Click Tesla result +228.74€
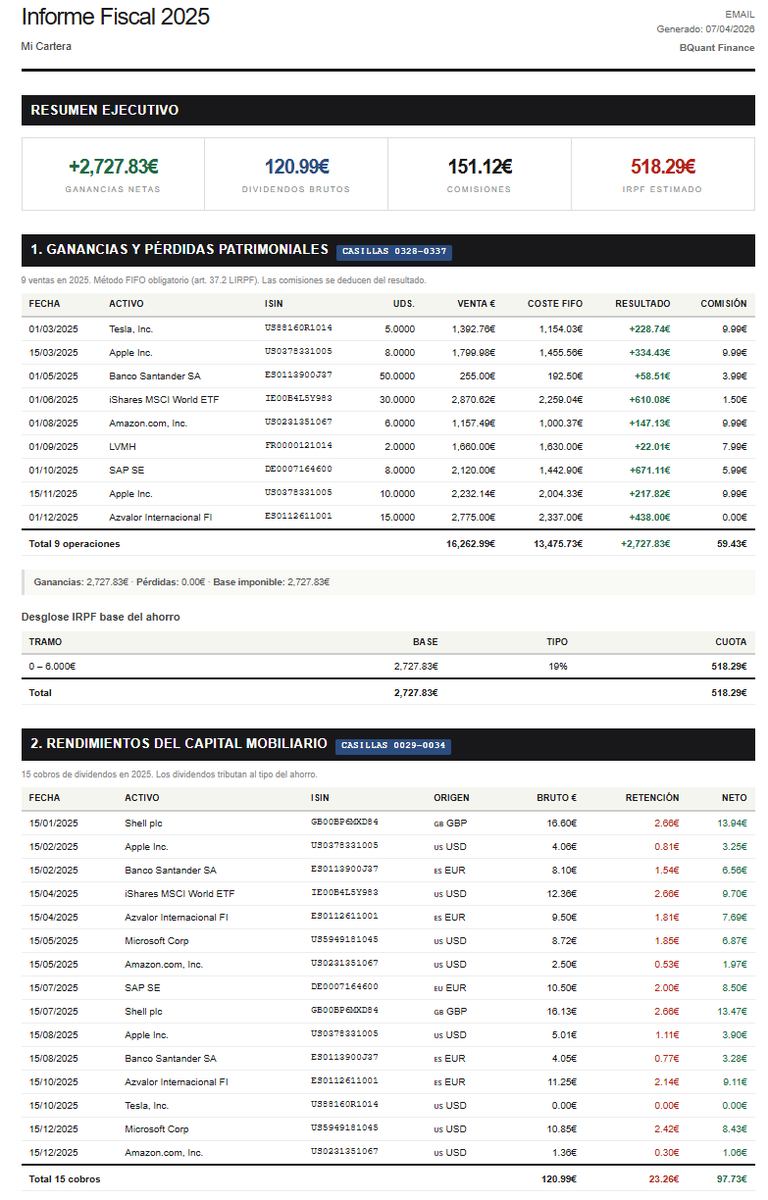This screenshot has height=1200, width=768. click(x=650, y=328)
